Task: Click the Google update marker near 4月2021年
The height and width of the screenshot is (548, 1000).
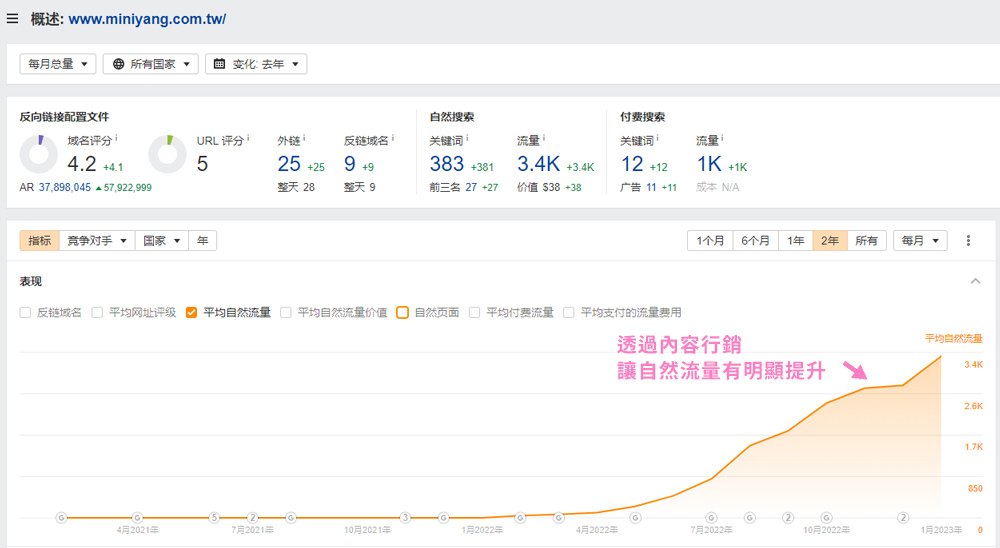Action: (137, 517)
